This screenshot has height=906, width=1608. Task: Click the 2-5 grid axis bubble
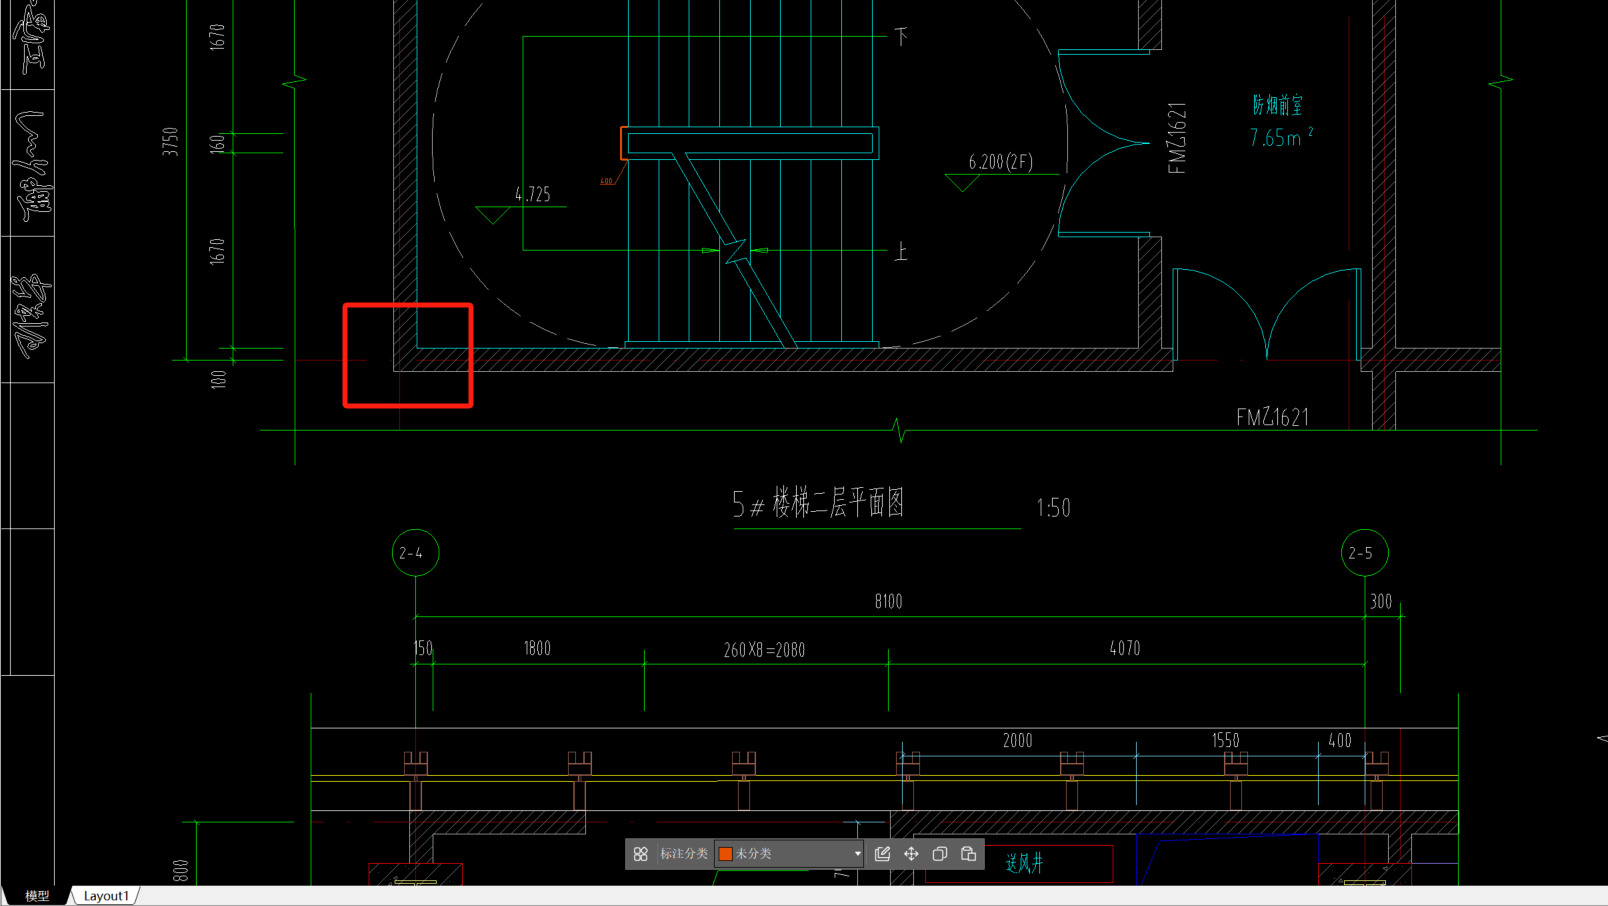(x=1364, y=553)
